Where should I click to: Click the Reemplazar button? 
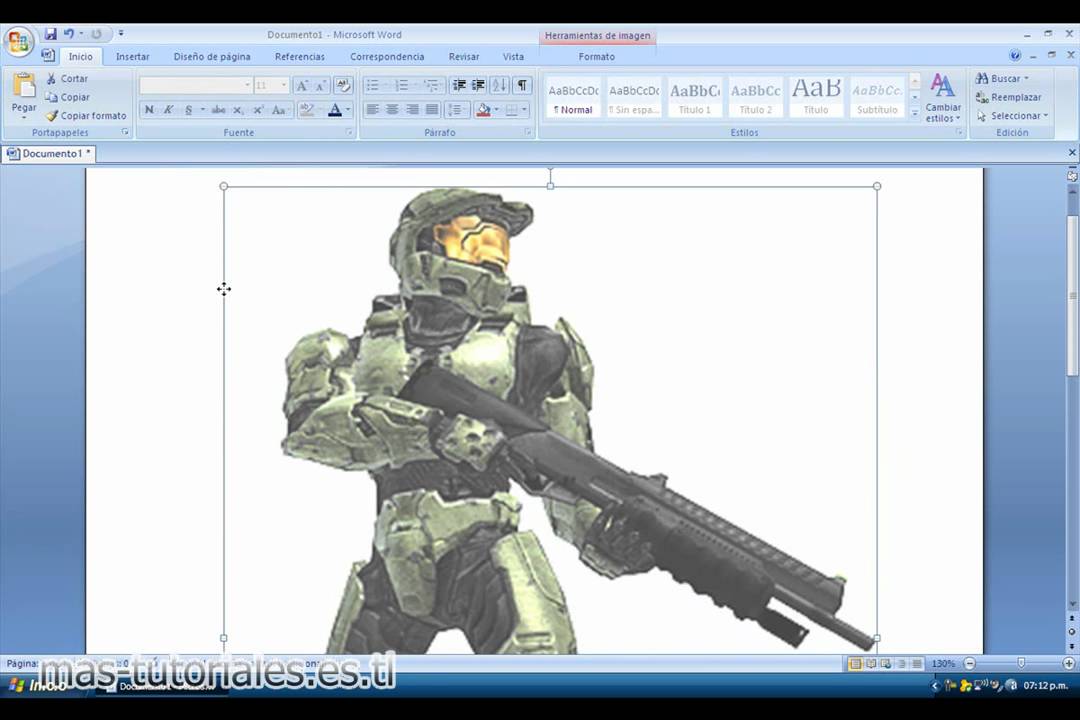[x=1008, y=97]
